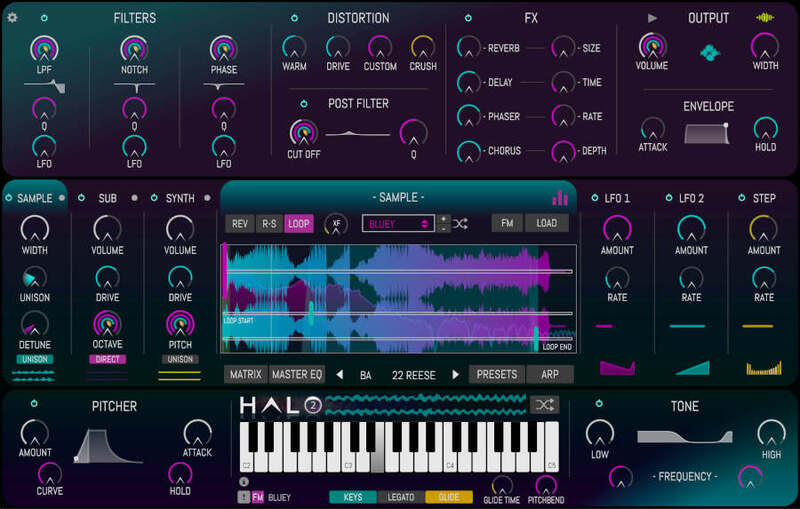Open settings with the gear icon
The height and width of the screenshot is (509, 800).
point(13,17)
